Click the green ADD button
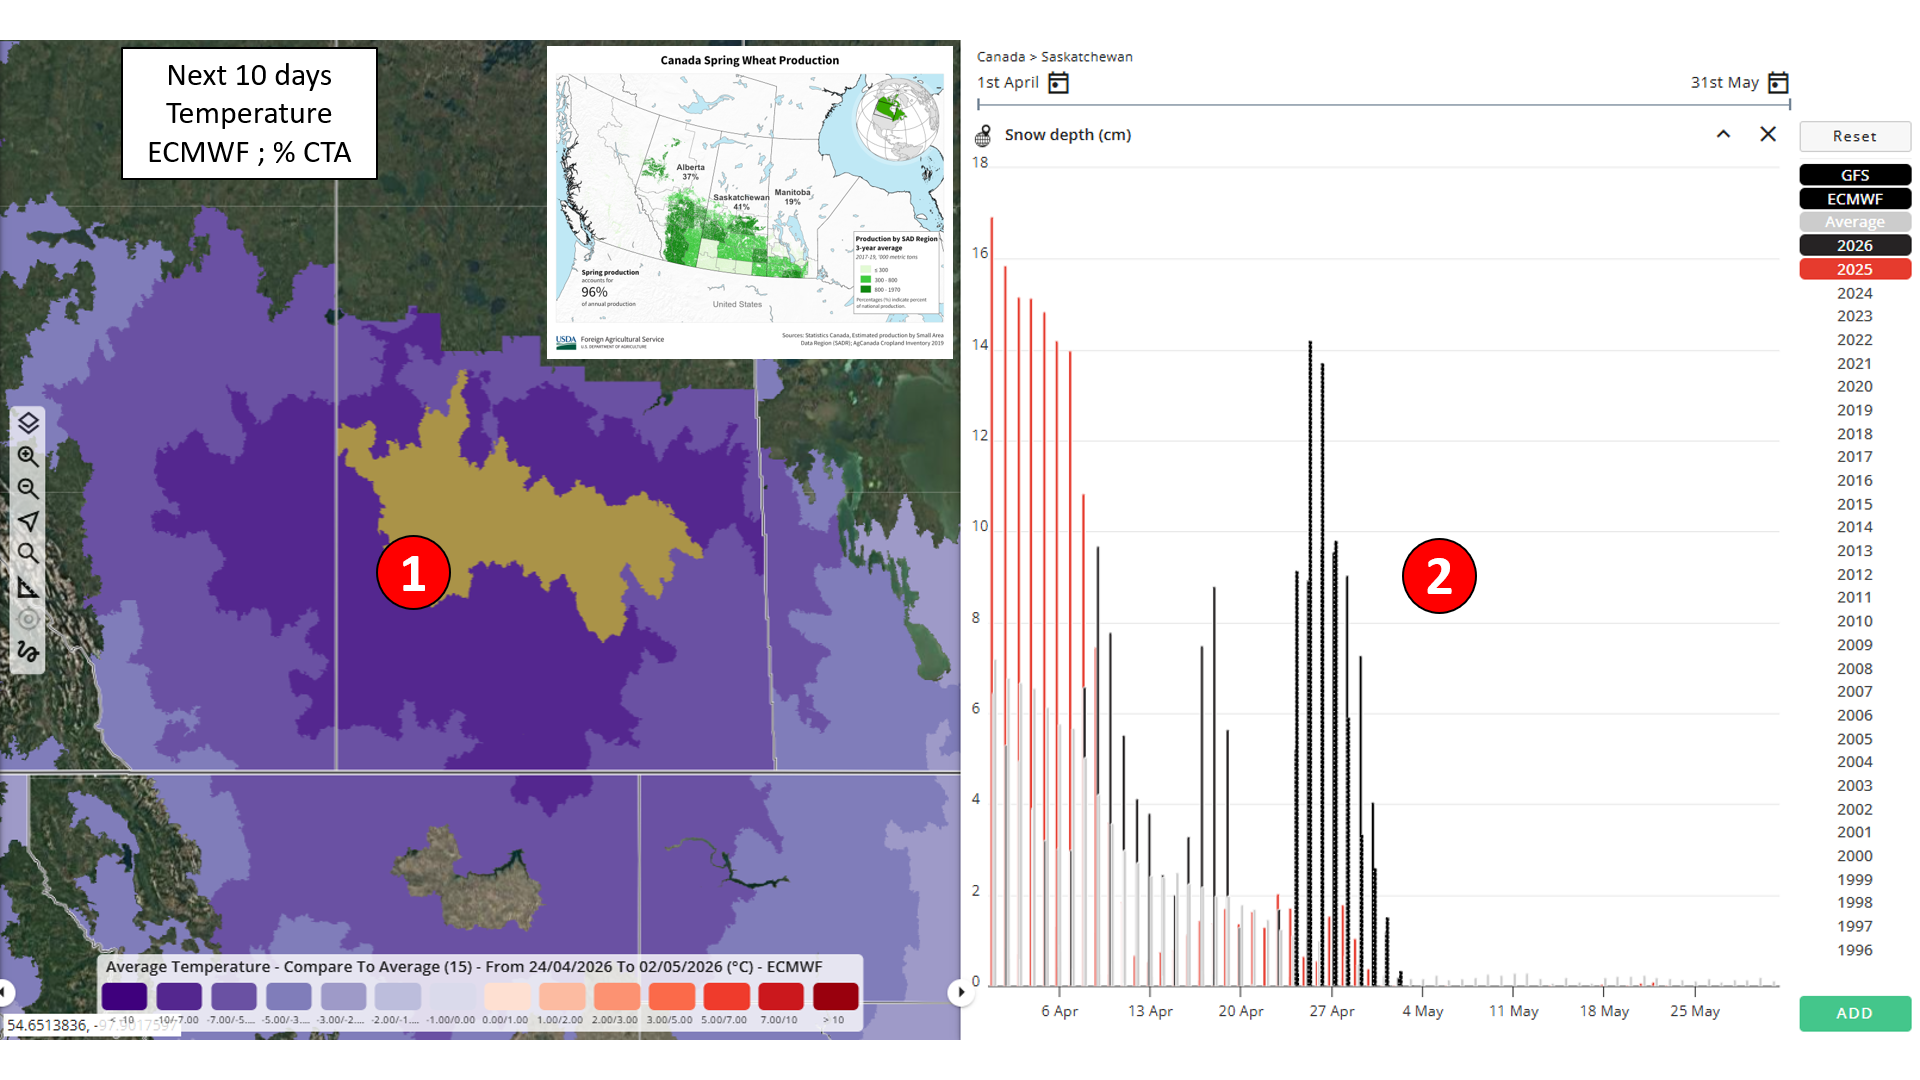Viewport: 1920px width, 1080px height. pyautogui.click(x=1854, y=1013)
